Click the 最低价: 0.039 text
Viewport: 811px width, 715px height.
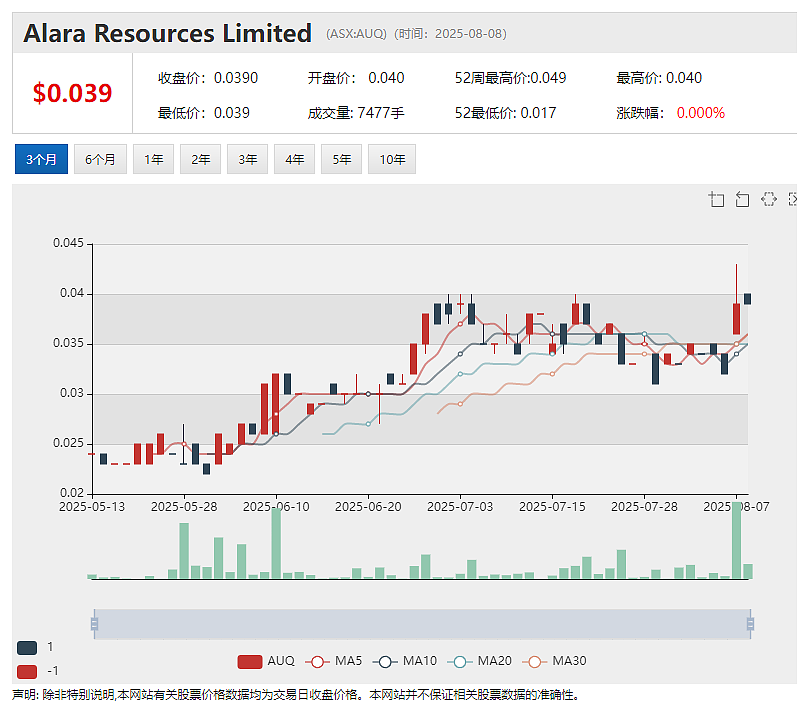204,113
